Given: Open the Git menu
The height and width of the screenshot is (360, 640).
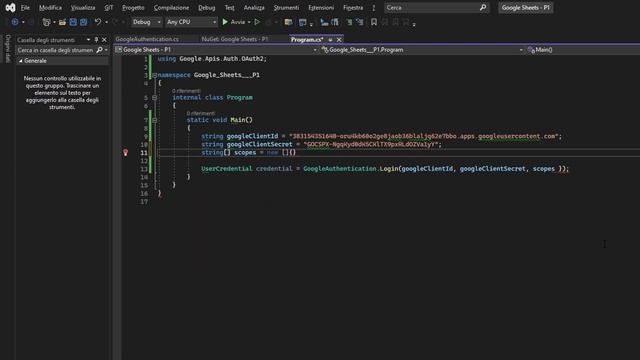Looking at the screenshot, I should pos(109,8).
